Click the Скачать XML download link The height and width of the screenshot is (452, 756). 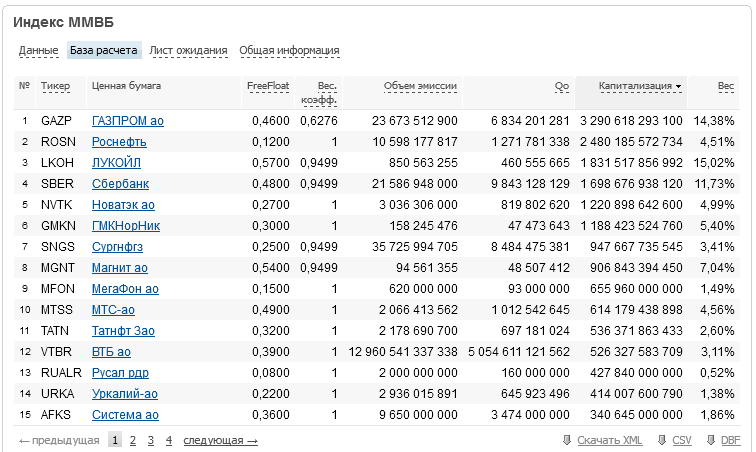point(609,440)
